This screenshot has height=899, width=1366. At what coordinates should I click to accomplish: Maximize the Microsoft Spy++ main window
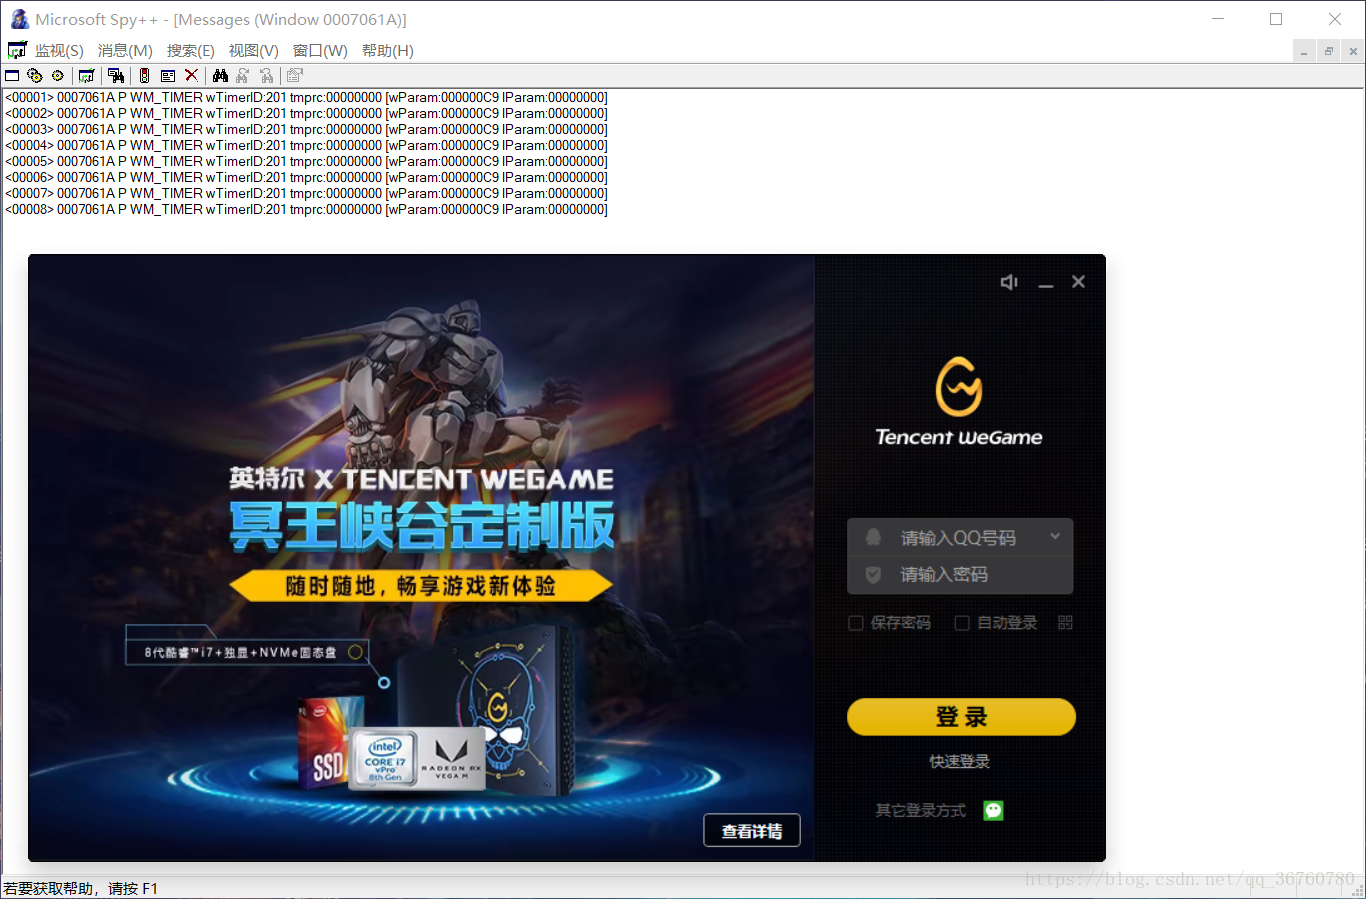1276,19
